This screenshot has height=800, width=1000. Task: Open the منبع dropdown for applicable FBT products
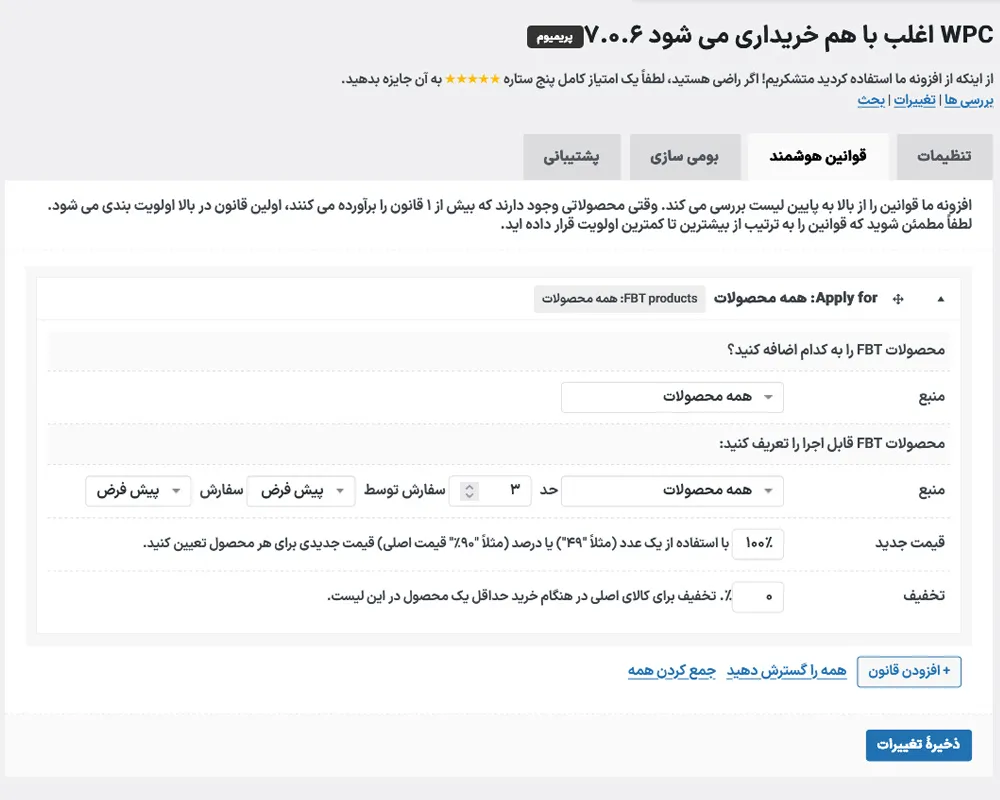(672, 491)
